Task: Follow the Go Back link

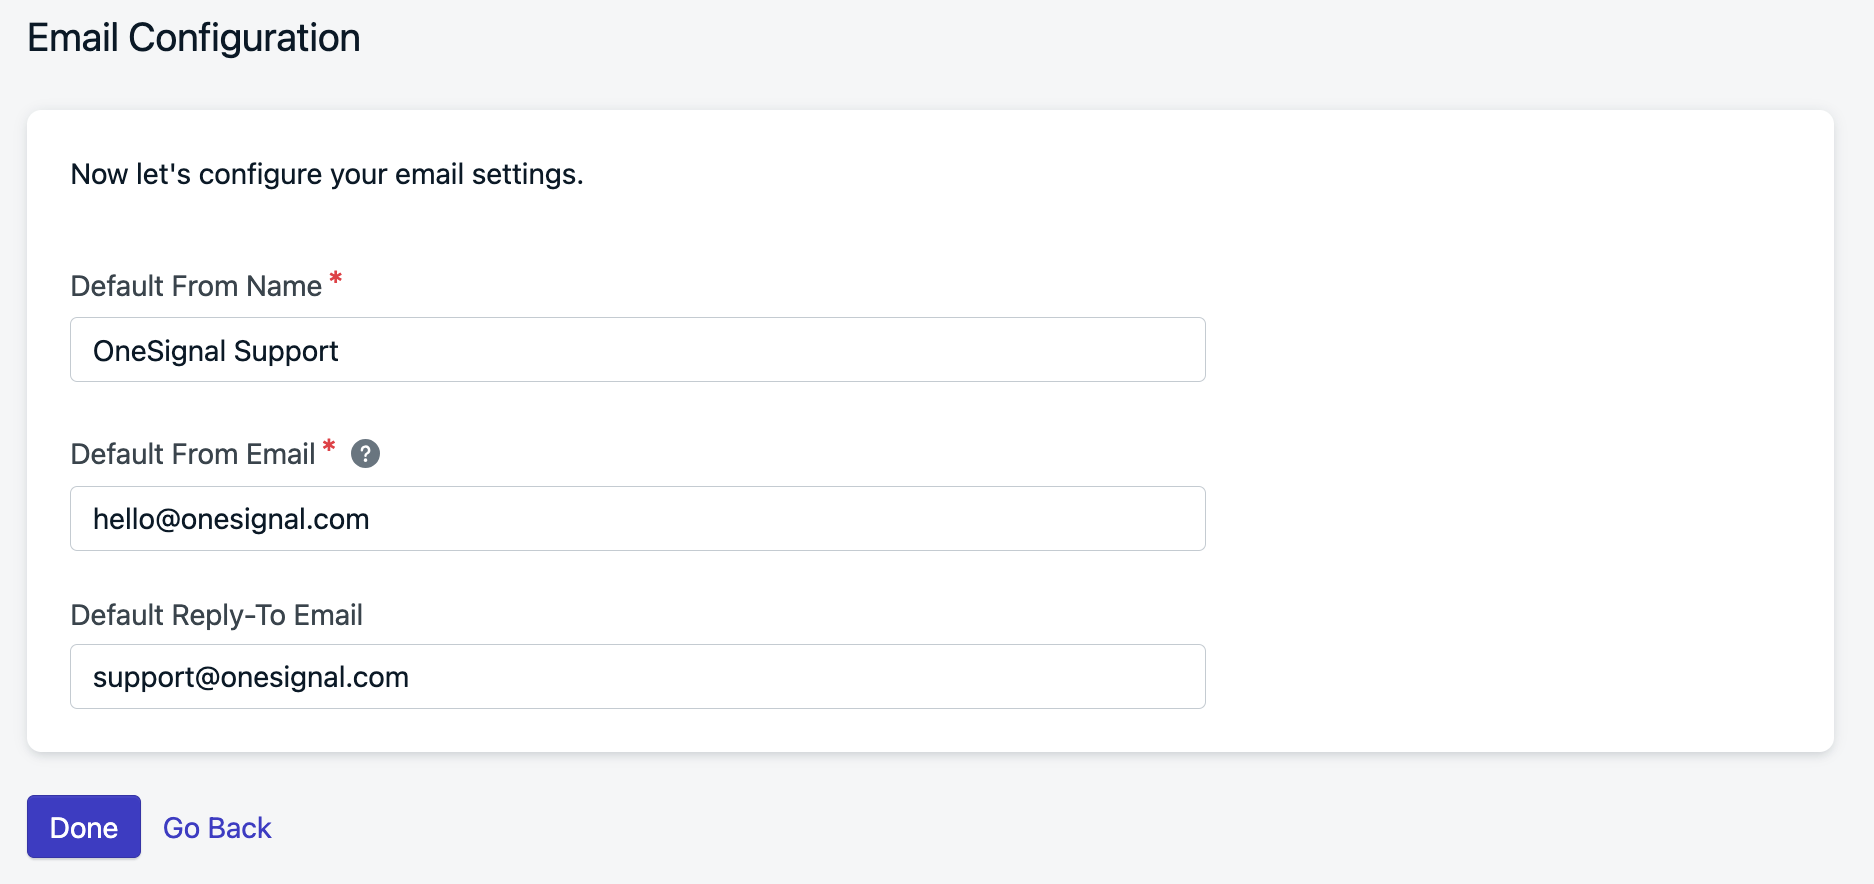Action: pyautogui.click(x=217, y=828)
